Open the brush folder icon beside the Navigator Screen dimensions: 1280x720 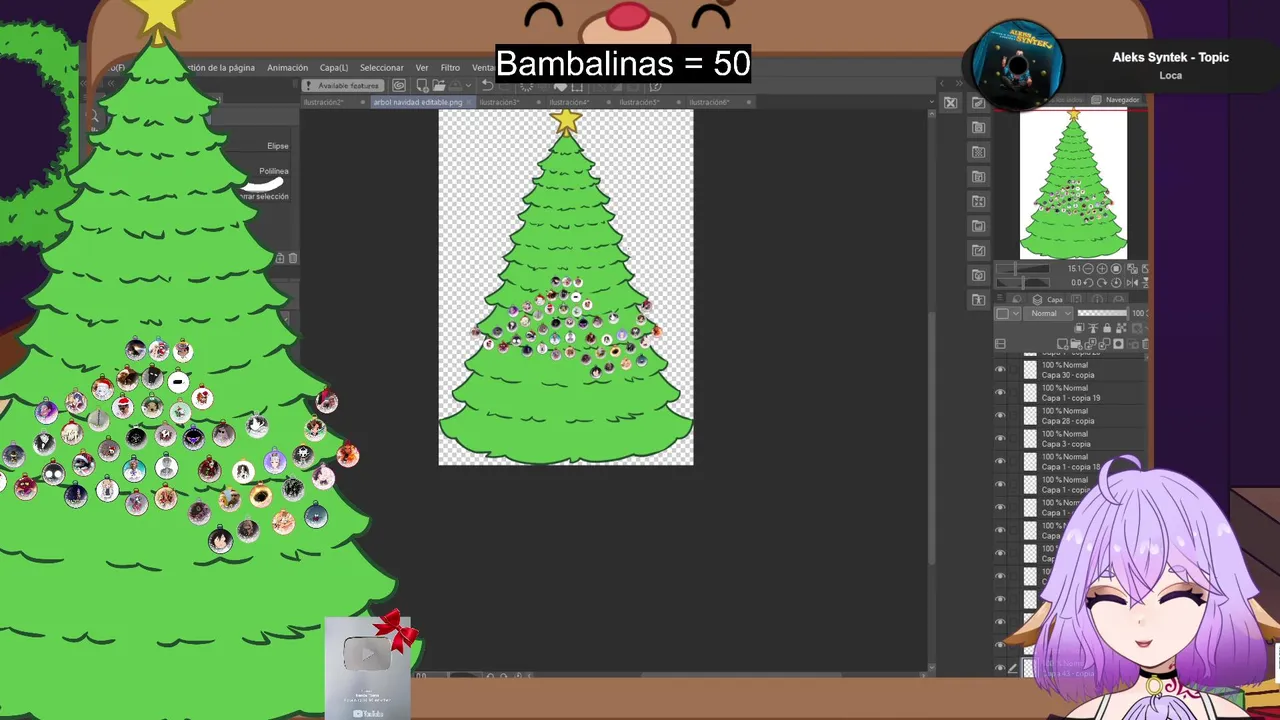point(978,103)
